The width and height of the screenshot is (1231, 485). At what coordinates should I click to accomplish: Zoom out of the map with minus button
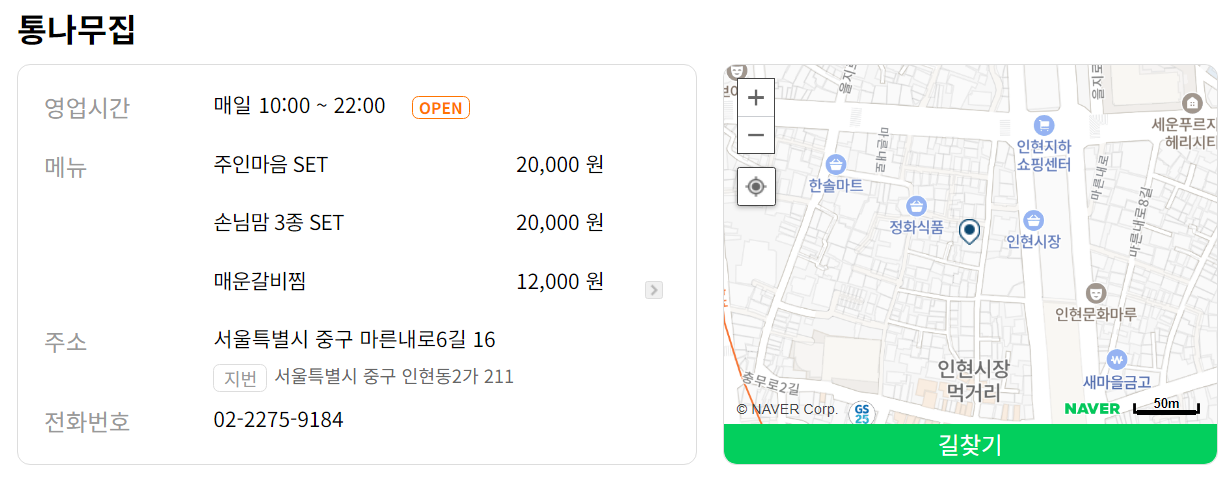[x=756, y=135]
